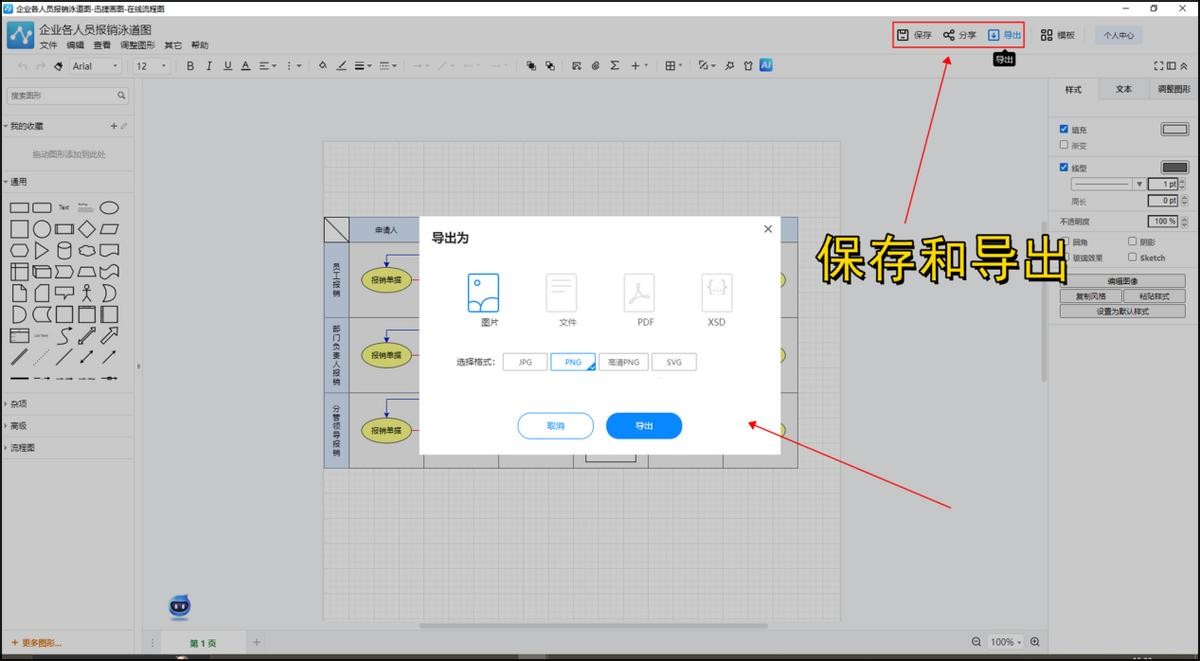Click the blue 导出 button in dialog
Image resolution: width=1200 pixels, height=661 pixels.
pos(643,426)
